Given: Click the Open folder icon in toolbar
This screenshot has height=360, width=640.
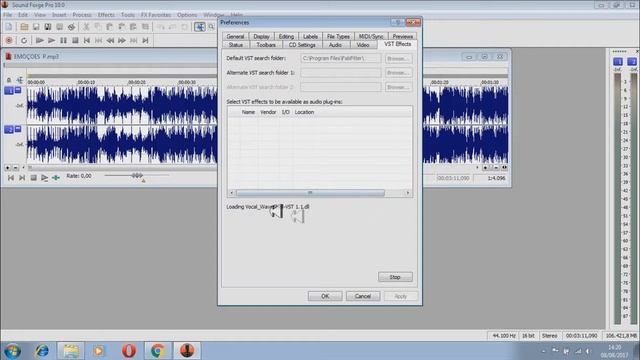Looking at the screenshot, I should pos(24,27).
